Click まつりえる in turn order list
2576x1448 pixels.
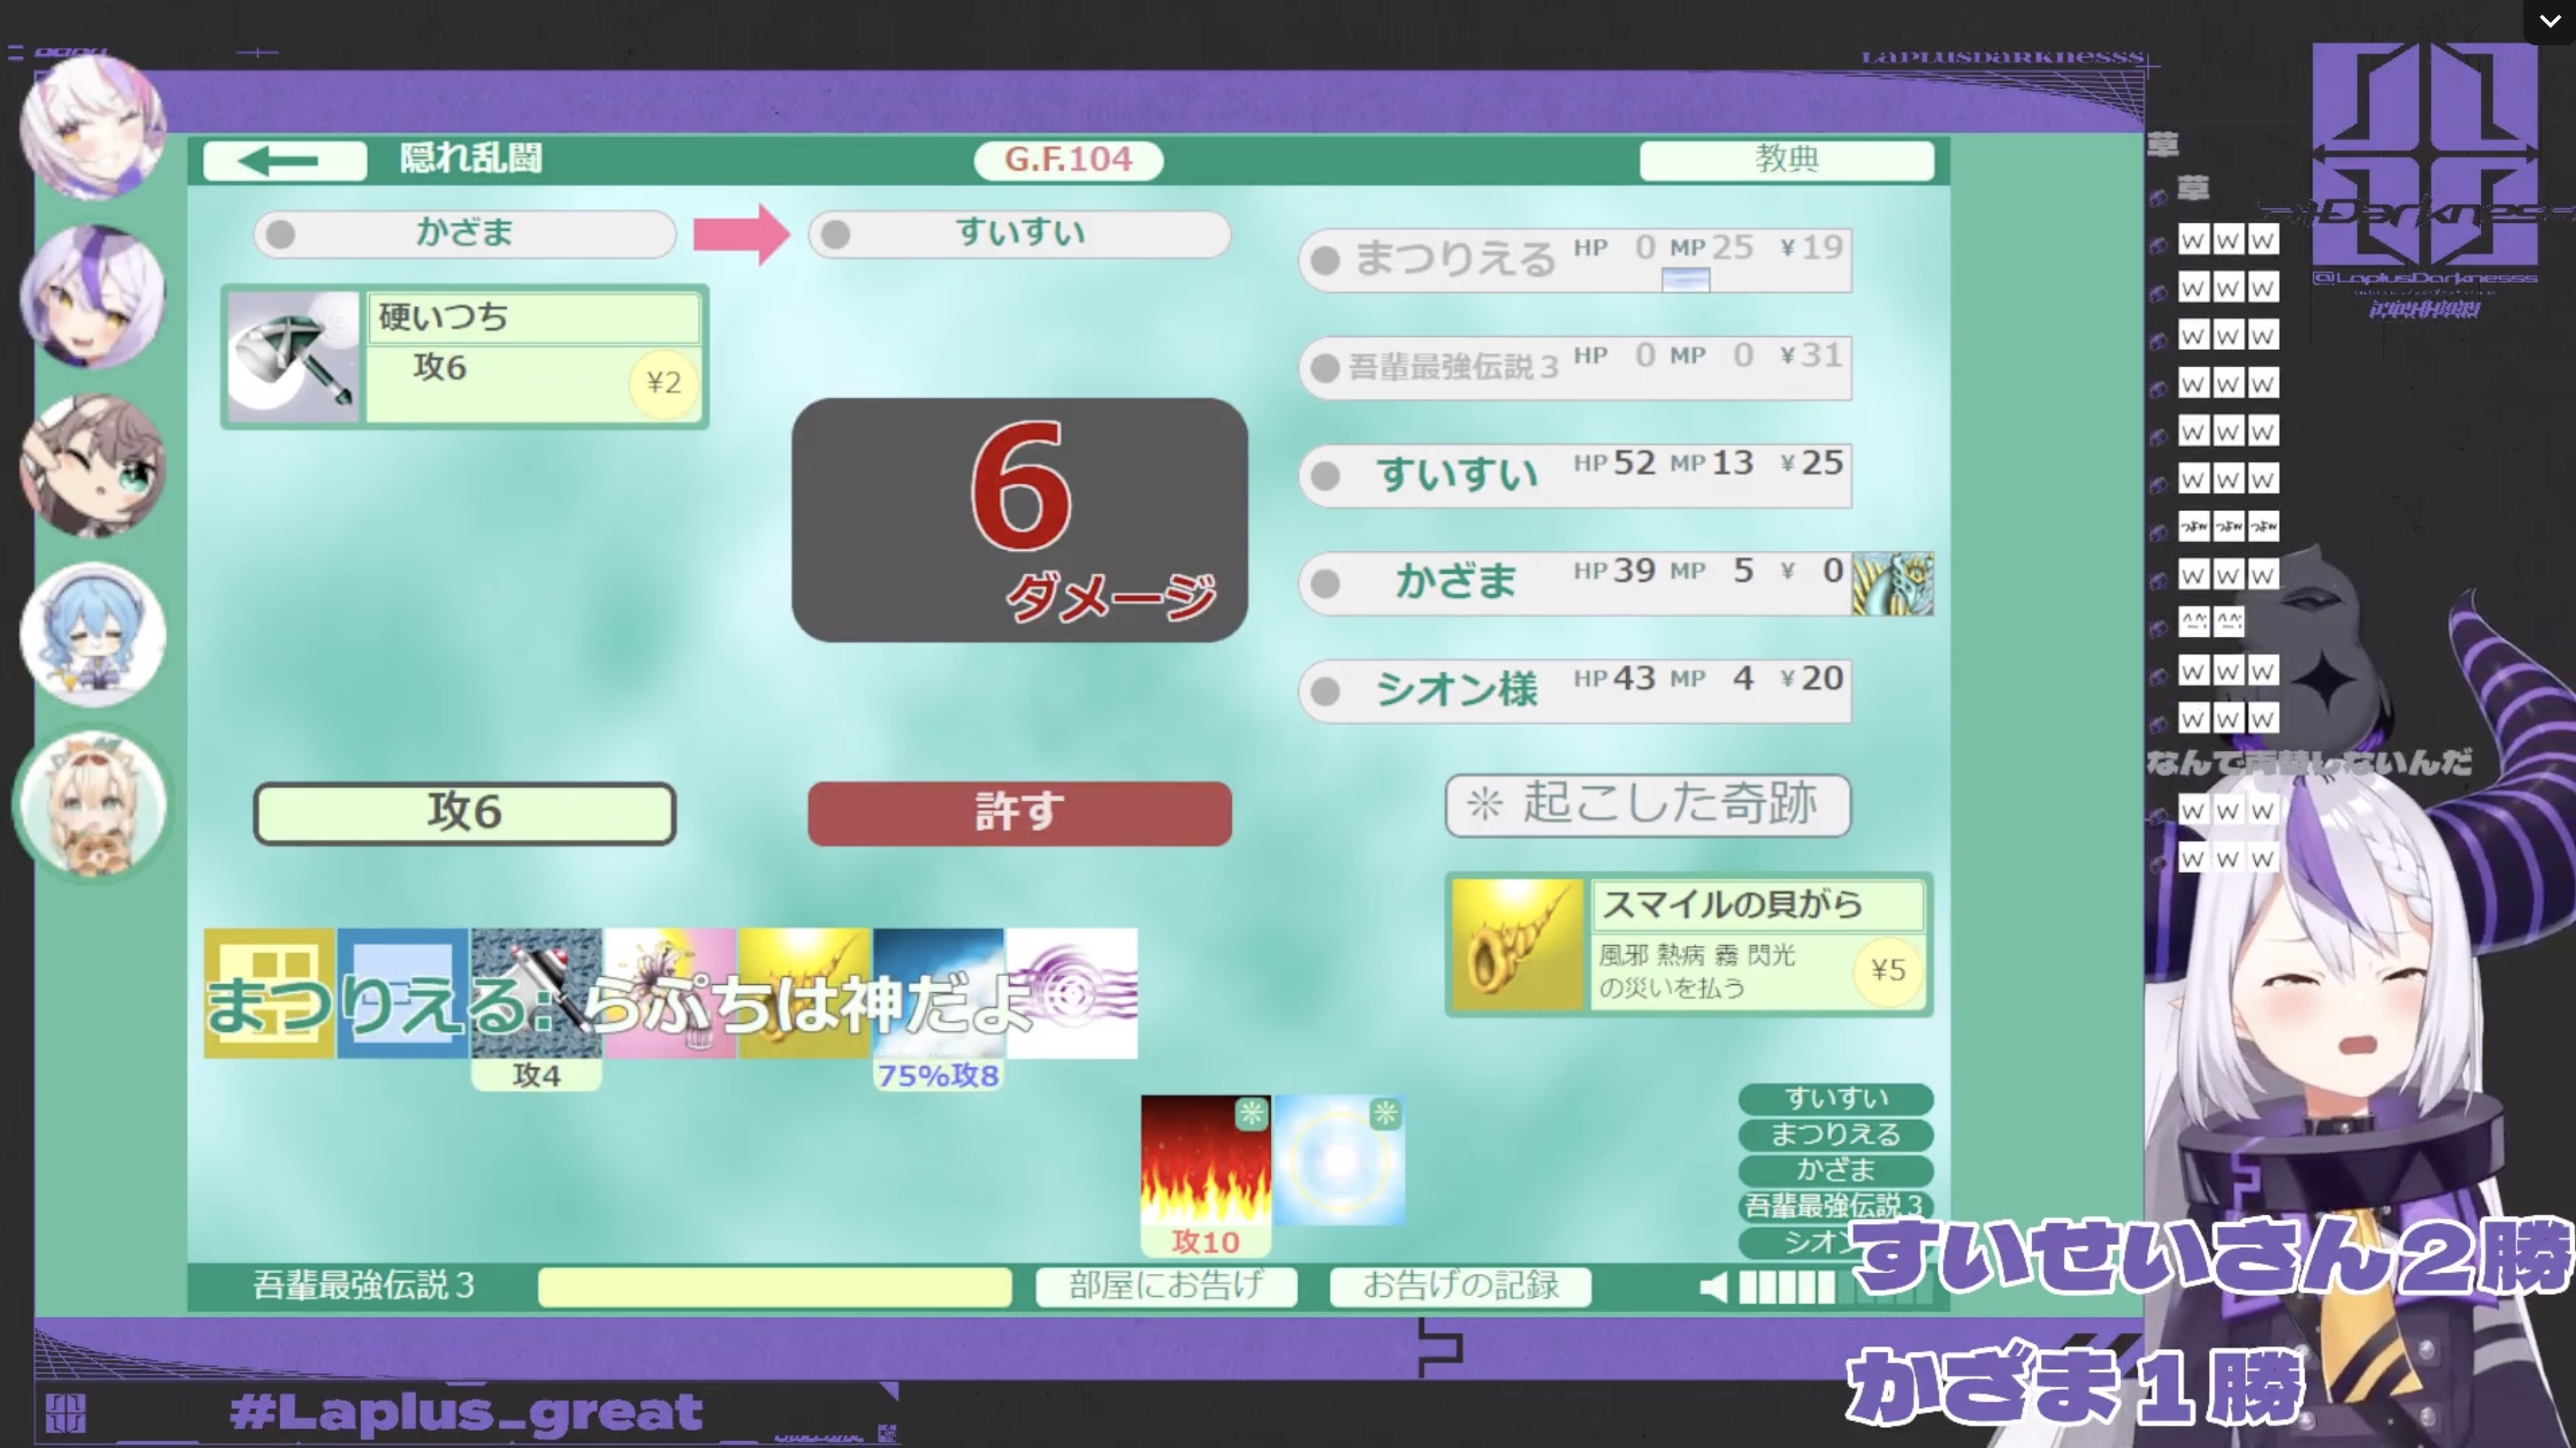tap(1836, 1135)
